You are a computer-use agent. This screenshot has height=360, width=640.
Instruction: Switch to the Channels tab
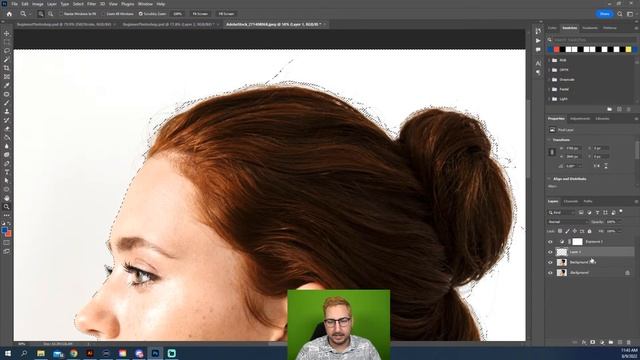(x=571, y=201)
